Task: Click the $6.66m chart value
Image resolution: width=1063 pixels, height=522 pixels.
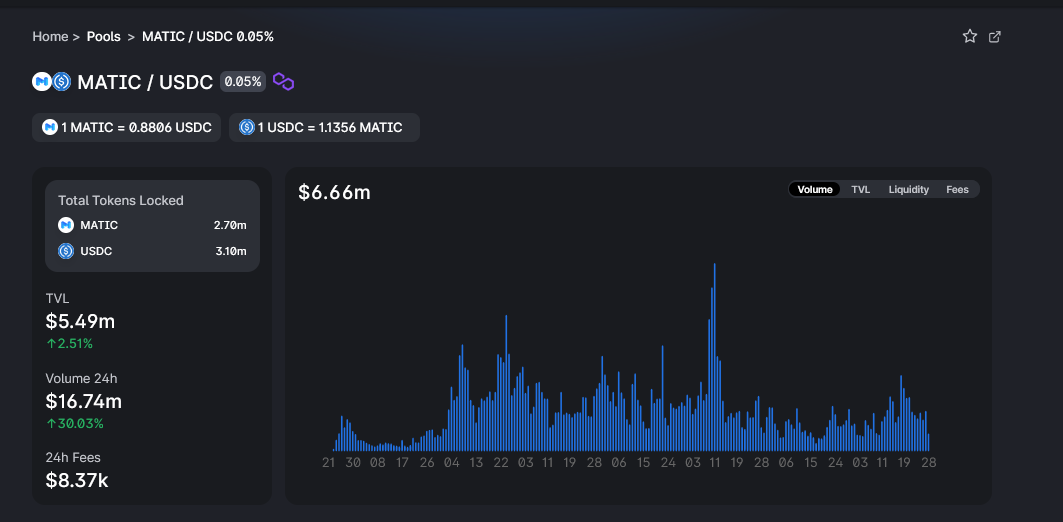Action: (334, 193)
